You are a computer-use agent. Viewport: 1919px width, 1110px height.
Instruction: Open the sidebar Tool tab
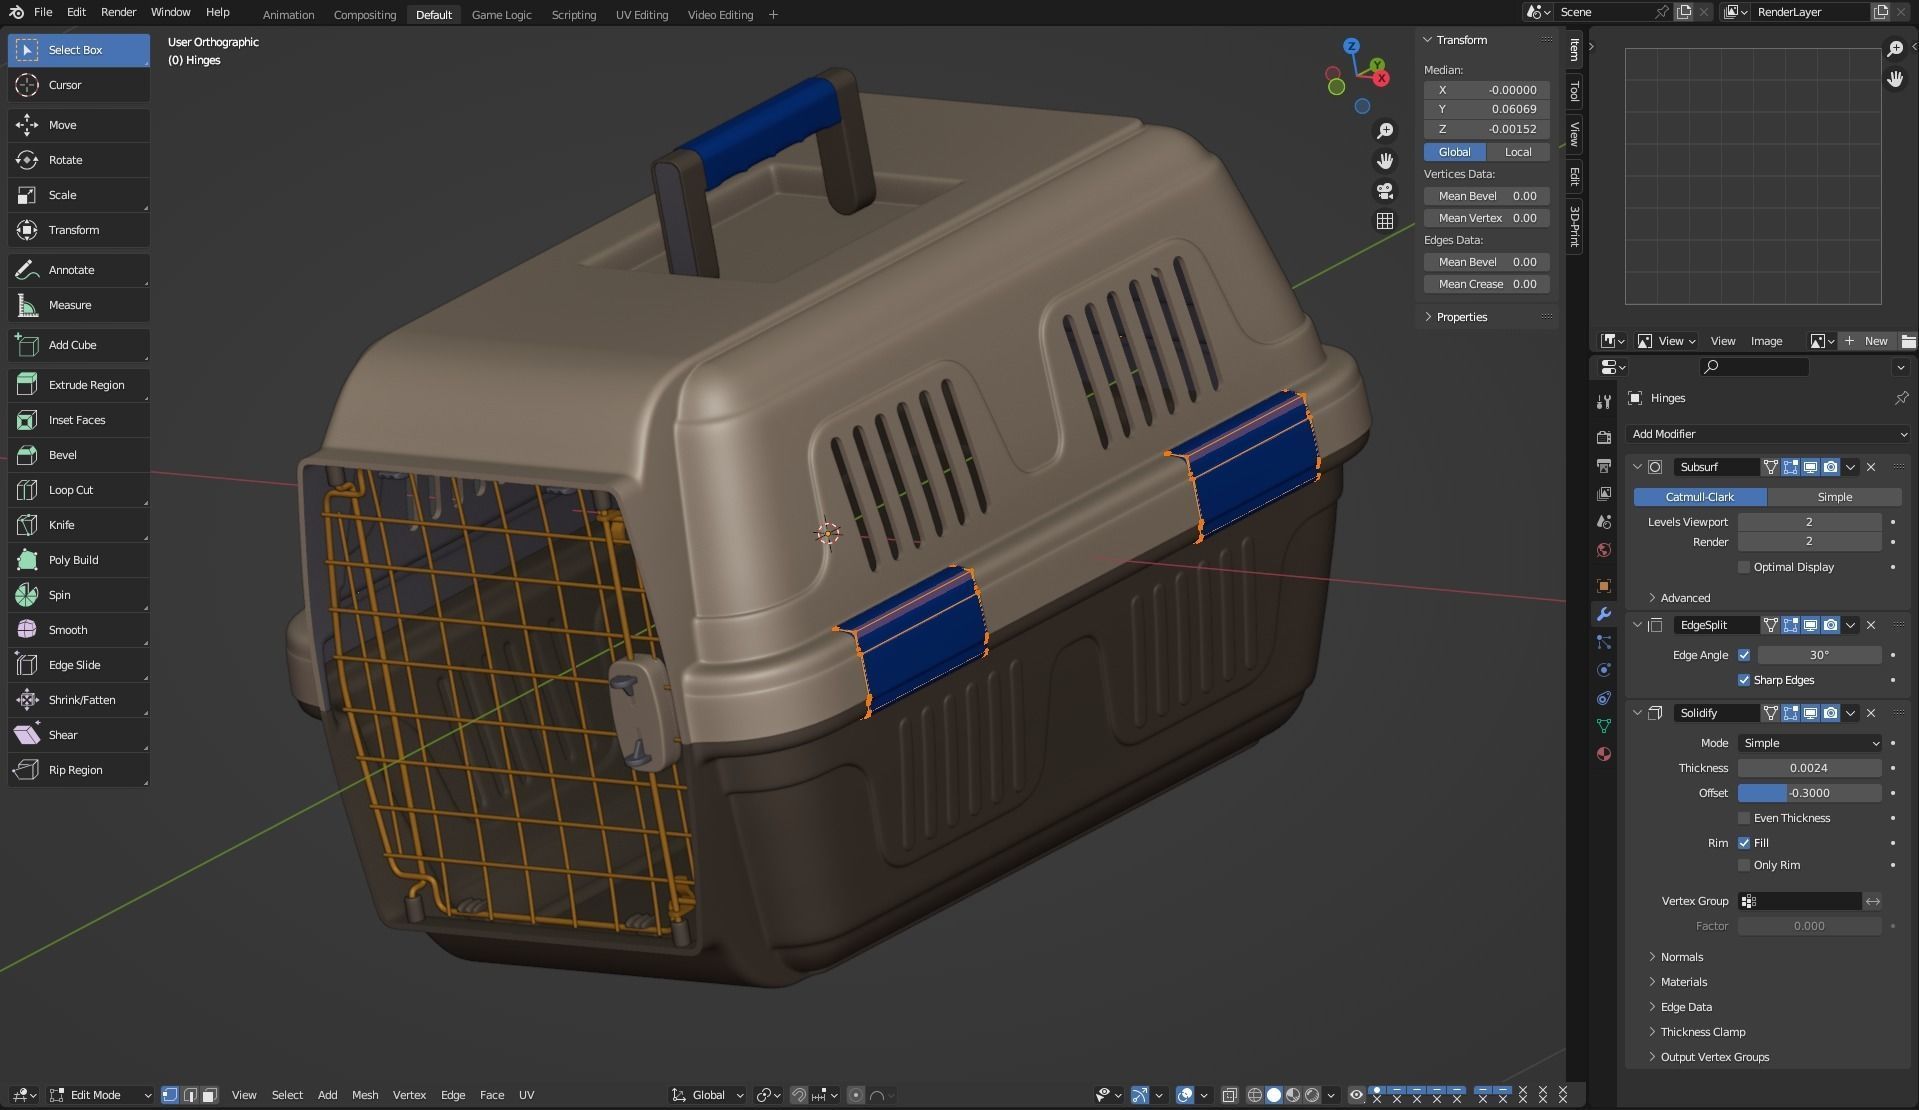(x=1574, y=91)
